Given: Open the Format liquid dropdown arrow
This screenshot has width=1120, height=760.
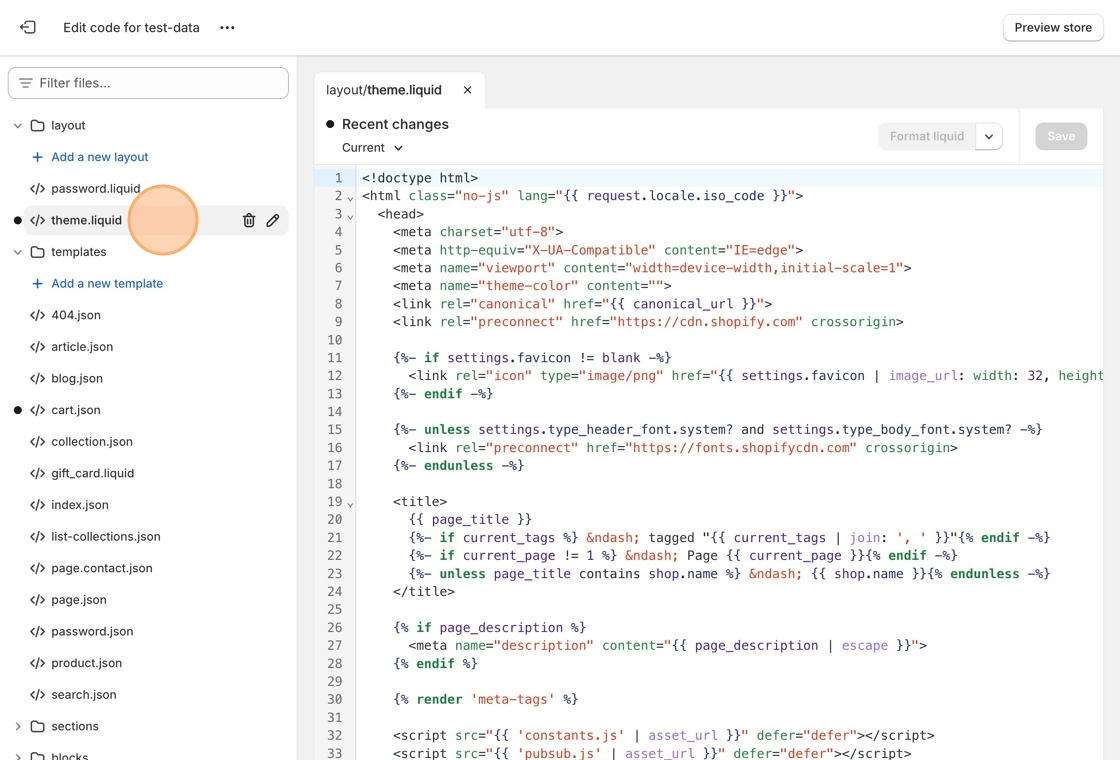Looking at the screenshot, I should (989, 136).
